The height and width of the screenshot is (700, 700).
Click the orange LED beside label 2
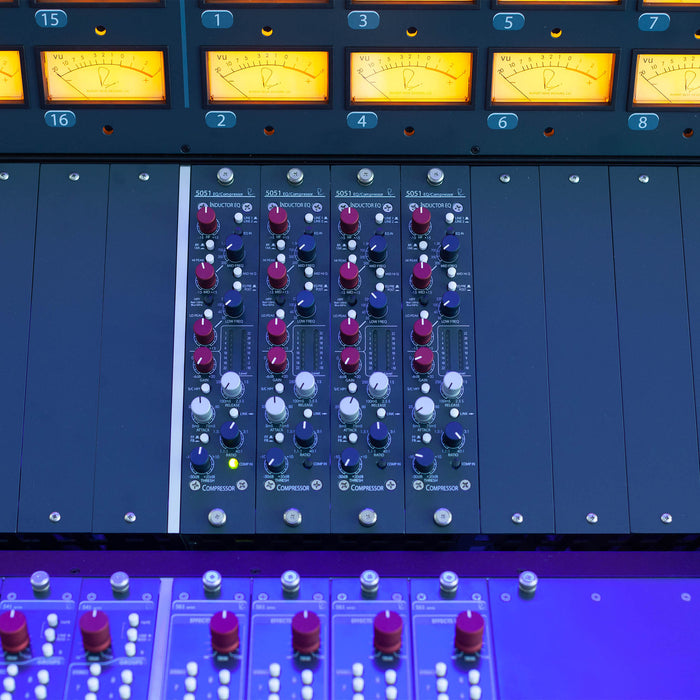(269, 130)
